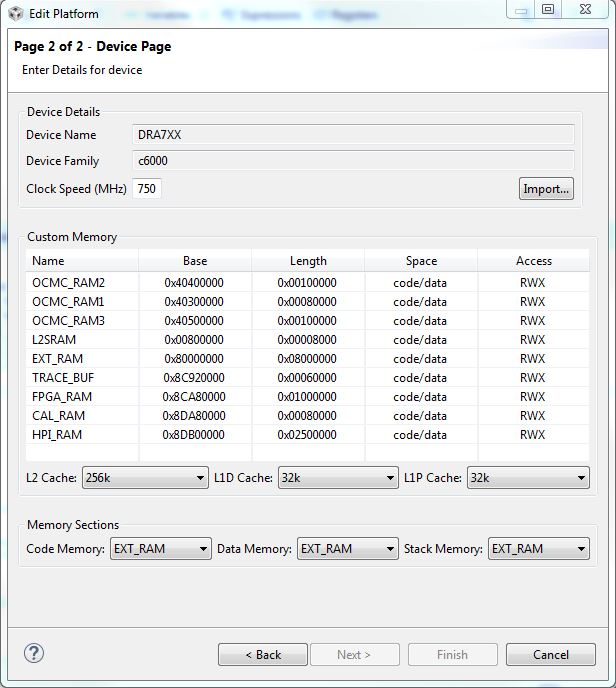Click length value 0x00008000

click(x=307, y=340)
